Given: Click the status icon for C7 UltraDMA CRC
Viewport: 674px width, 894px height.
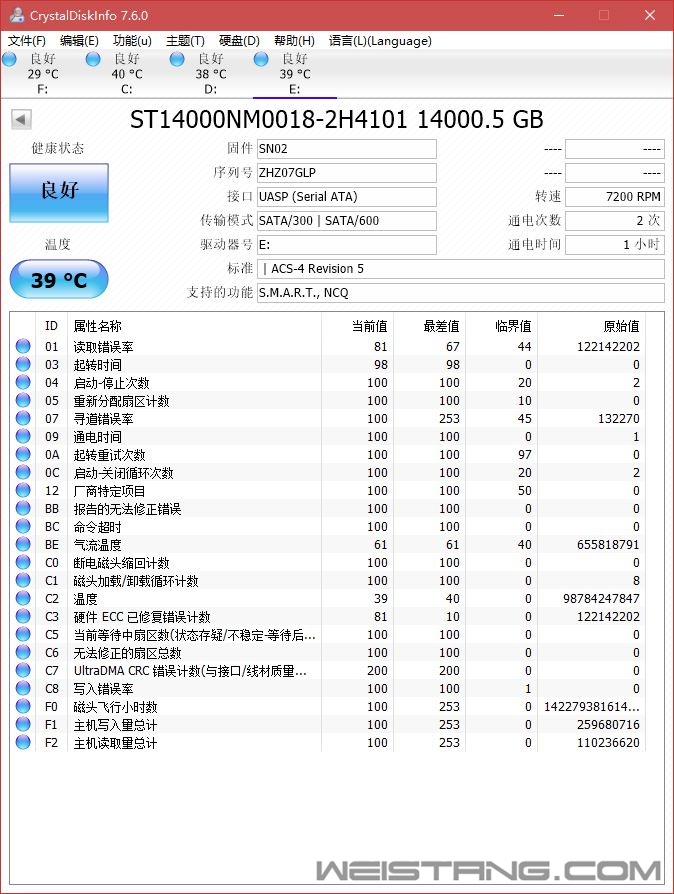Looking at the screenshot, I should [23, 670].
